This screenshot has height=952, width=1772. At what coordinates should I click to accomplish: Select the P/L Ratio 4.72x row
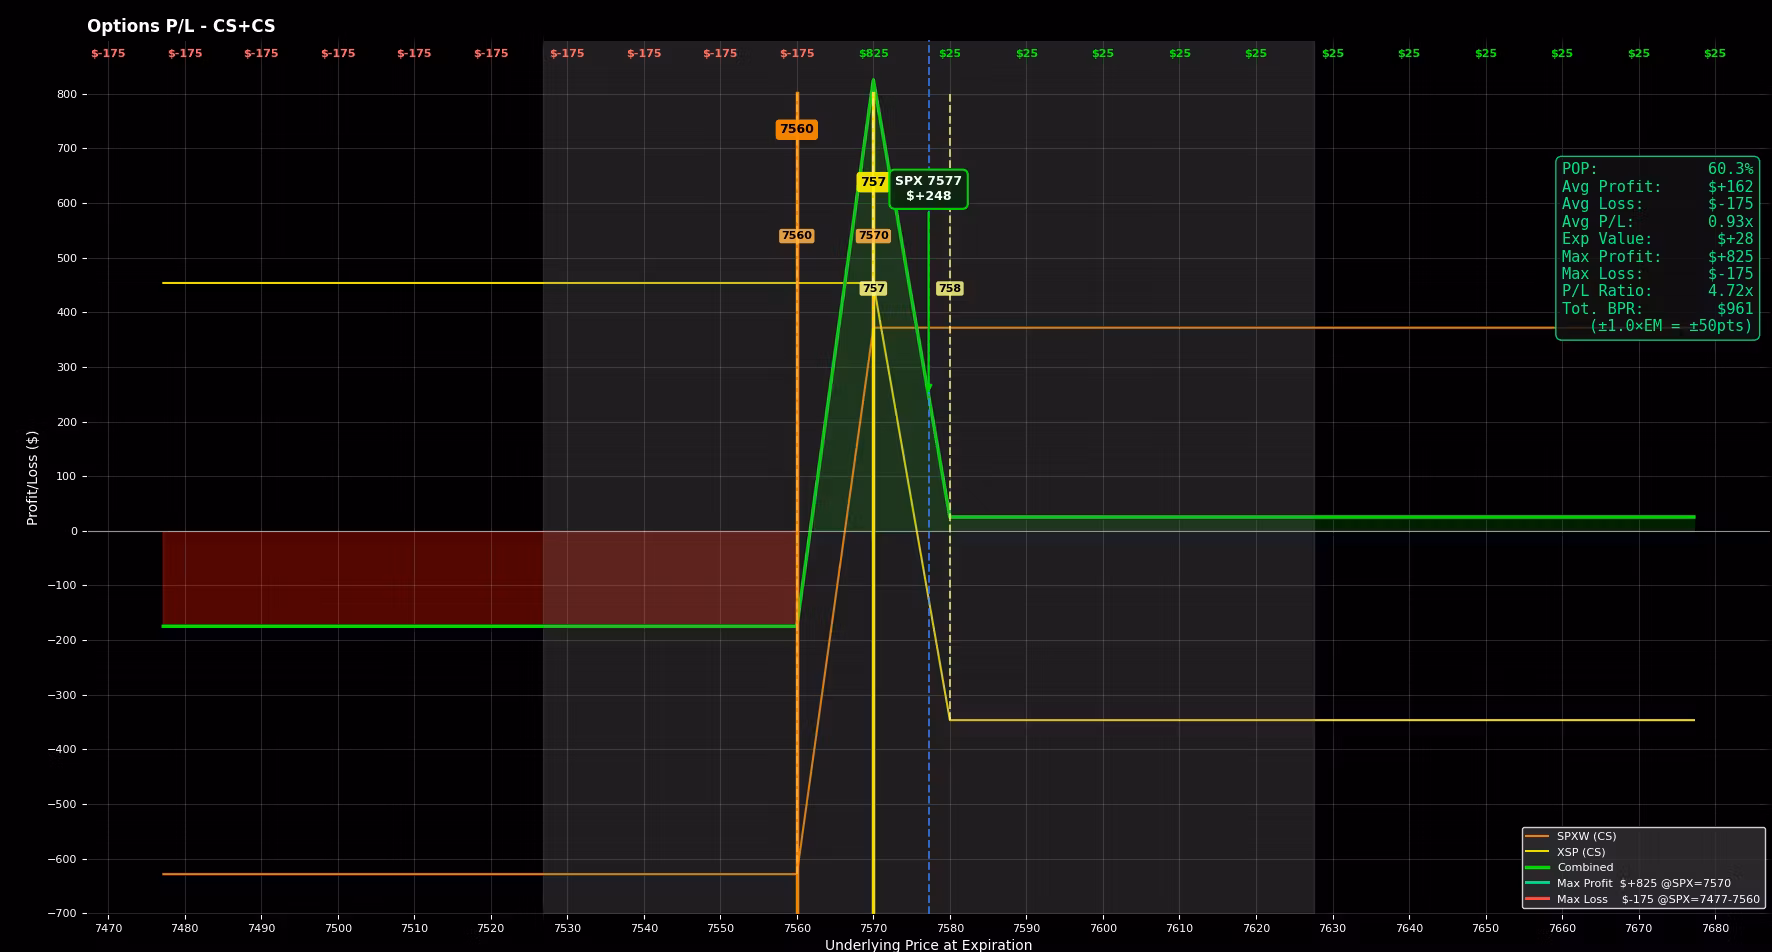(1657, 291)
